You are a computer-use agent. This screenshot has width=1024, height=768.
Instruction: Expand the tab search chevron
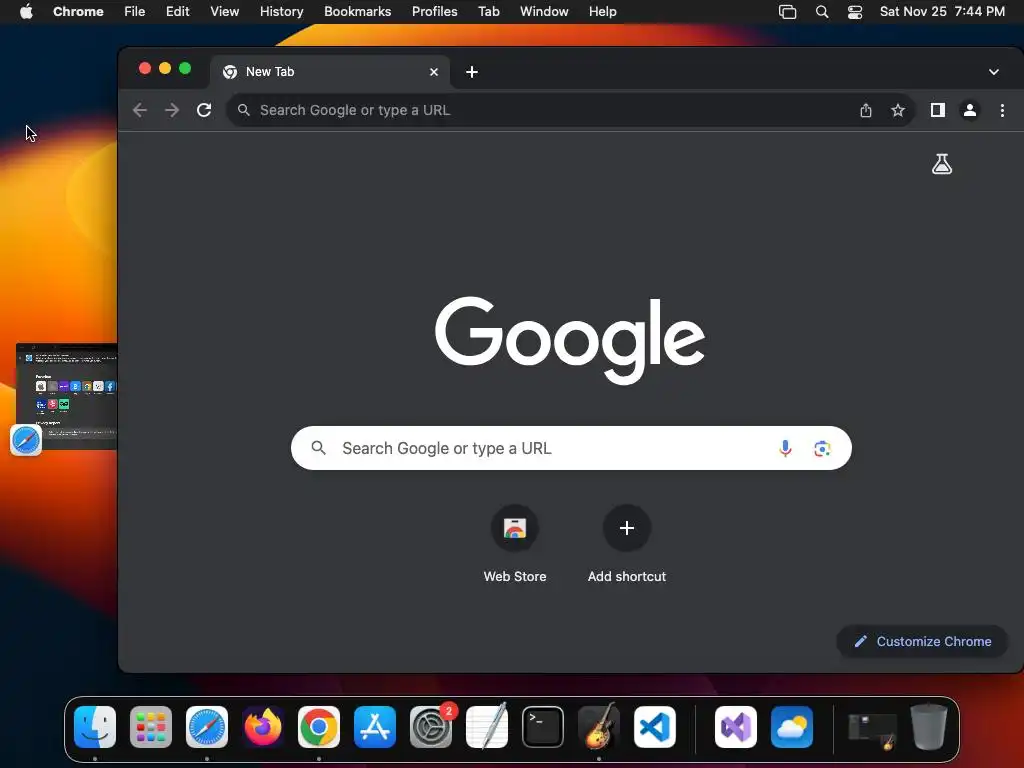click(993, 72)
